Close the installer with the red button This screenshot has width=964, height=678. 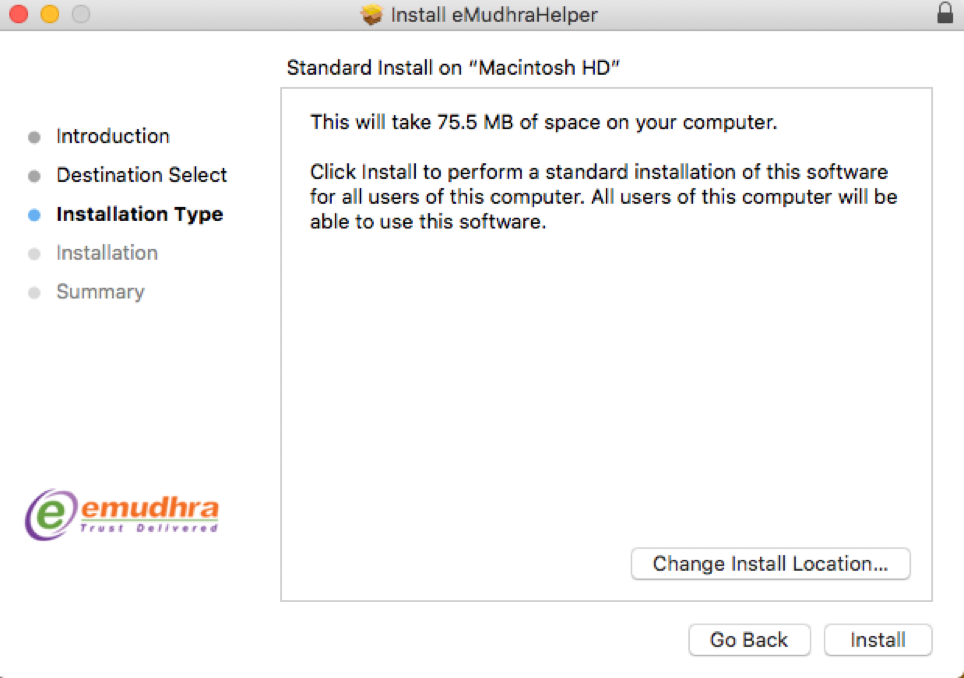coord(19,15)
